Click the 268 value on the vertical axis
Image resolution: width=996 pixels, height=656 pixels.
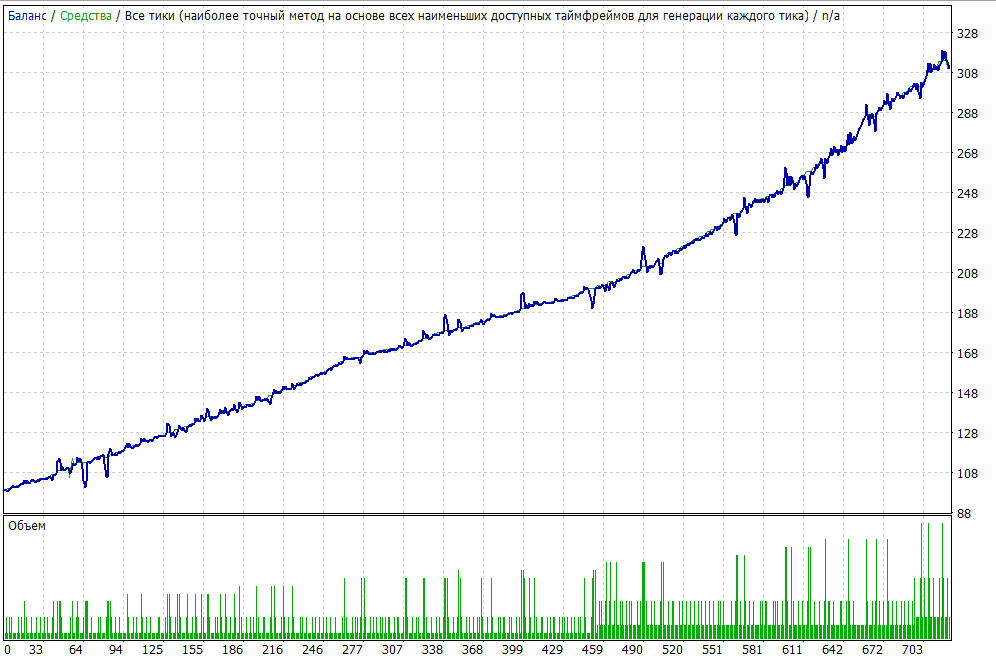[x=967, y=154]
